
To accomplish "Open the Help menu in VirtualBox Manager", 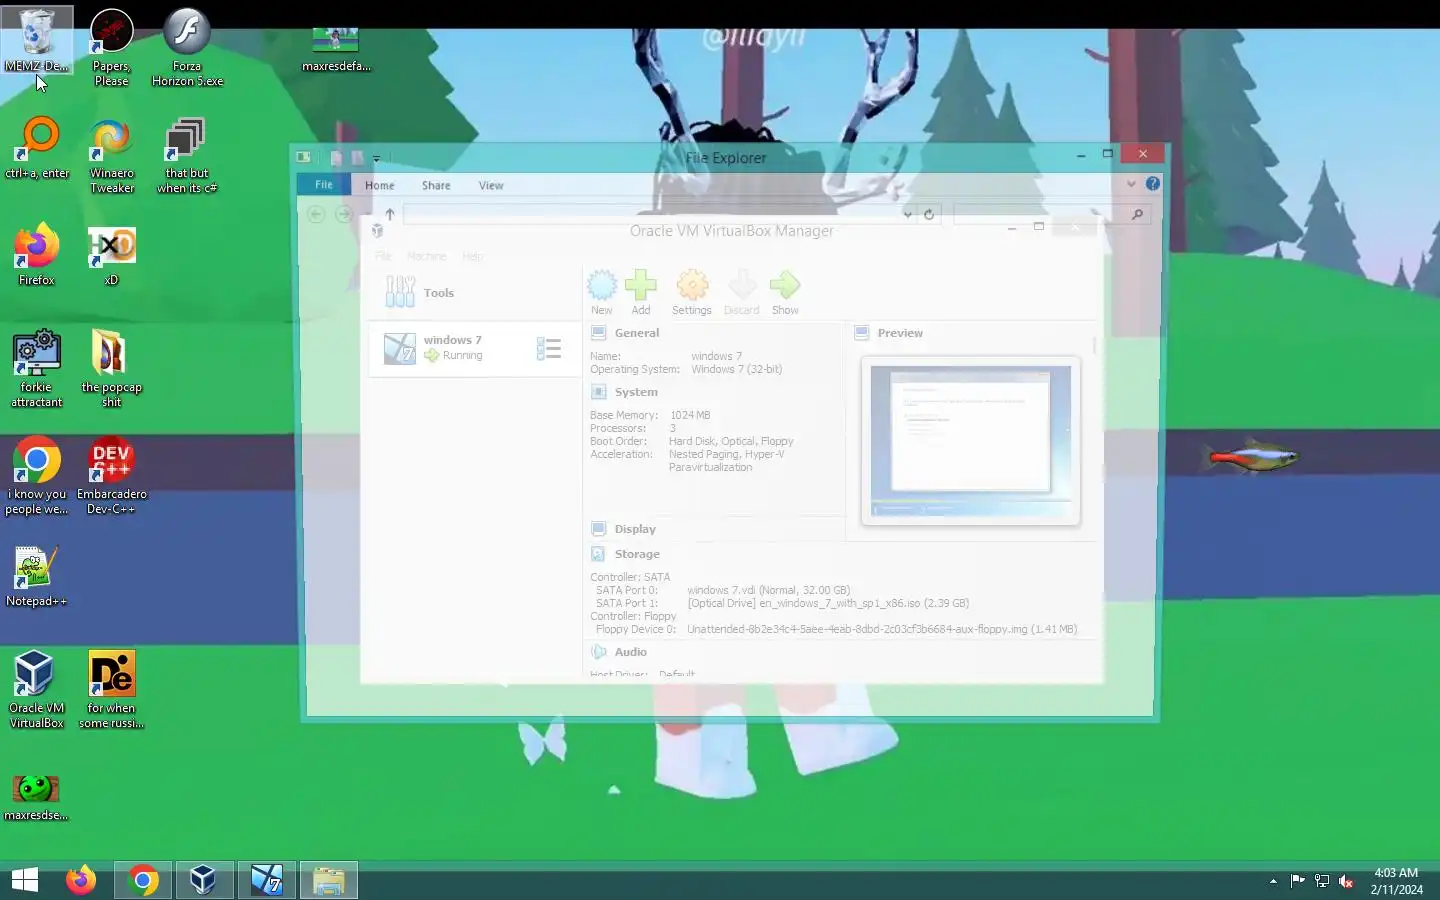I will (472, 256).
